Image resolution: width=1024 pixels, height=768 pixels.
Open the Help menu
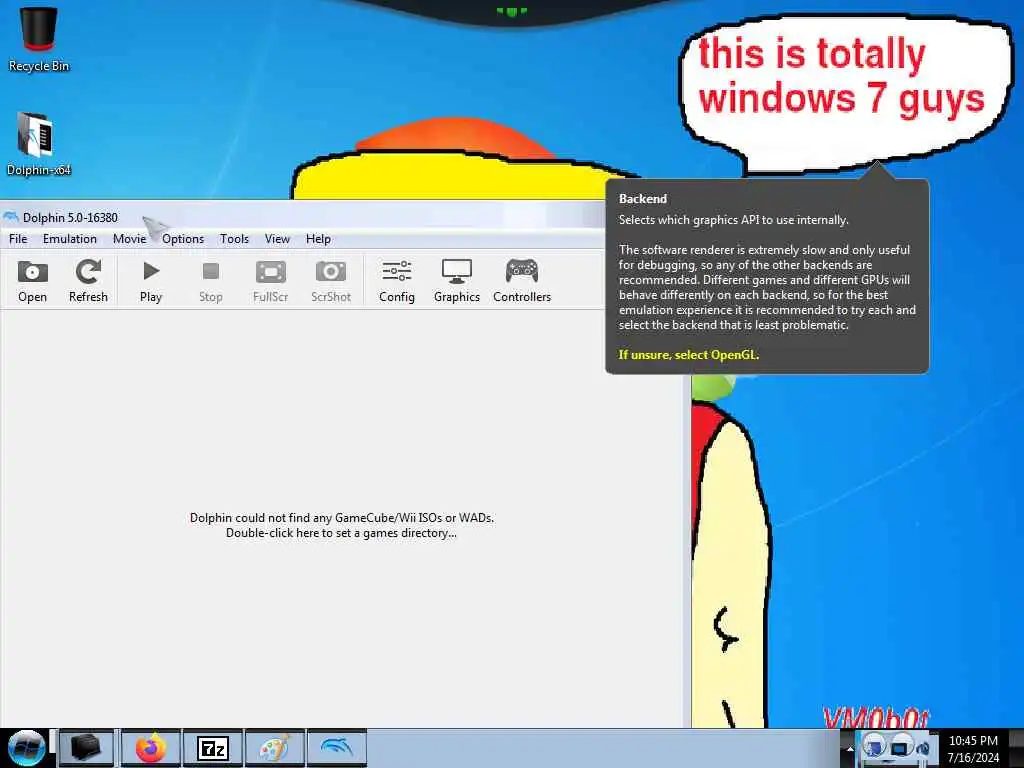[318, 239]
